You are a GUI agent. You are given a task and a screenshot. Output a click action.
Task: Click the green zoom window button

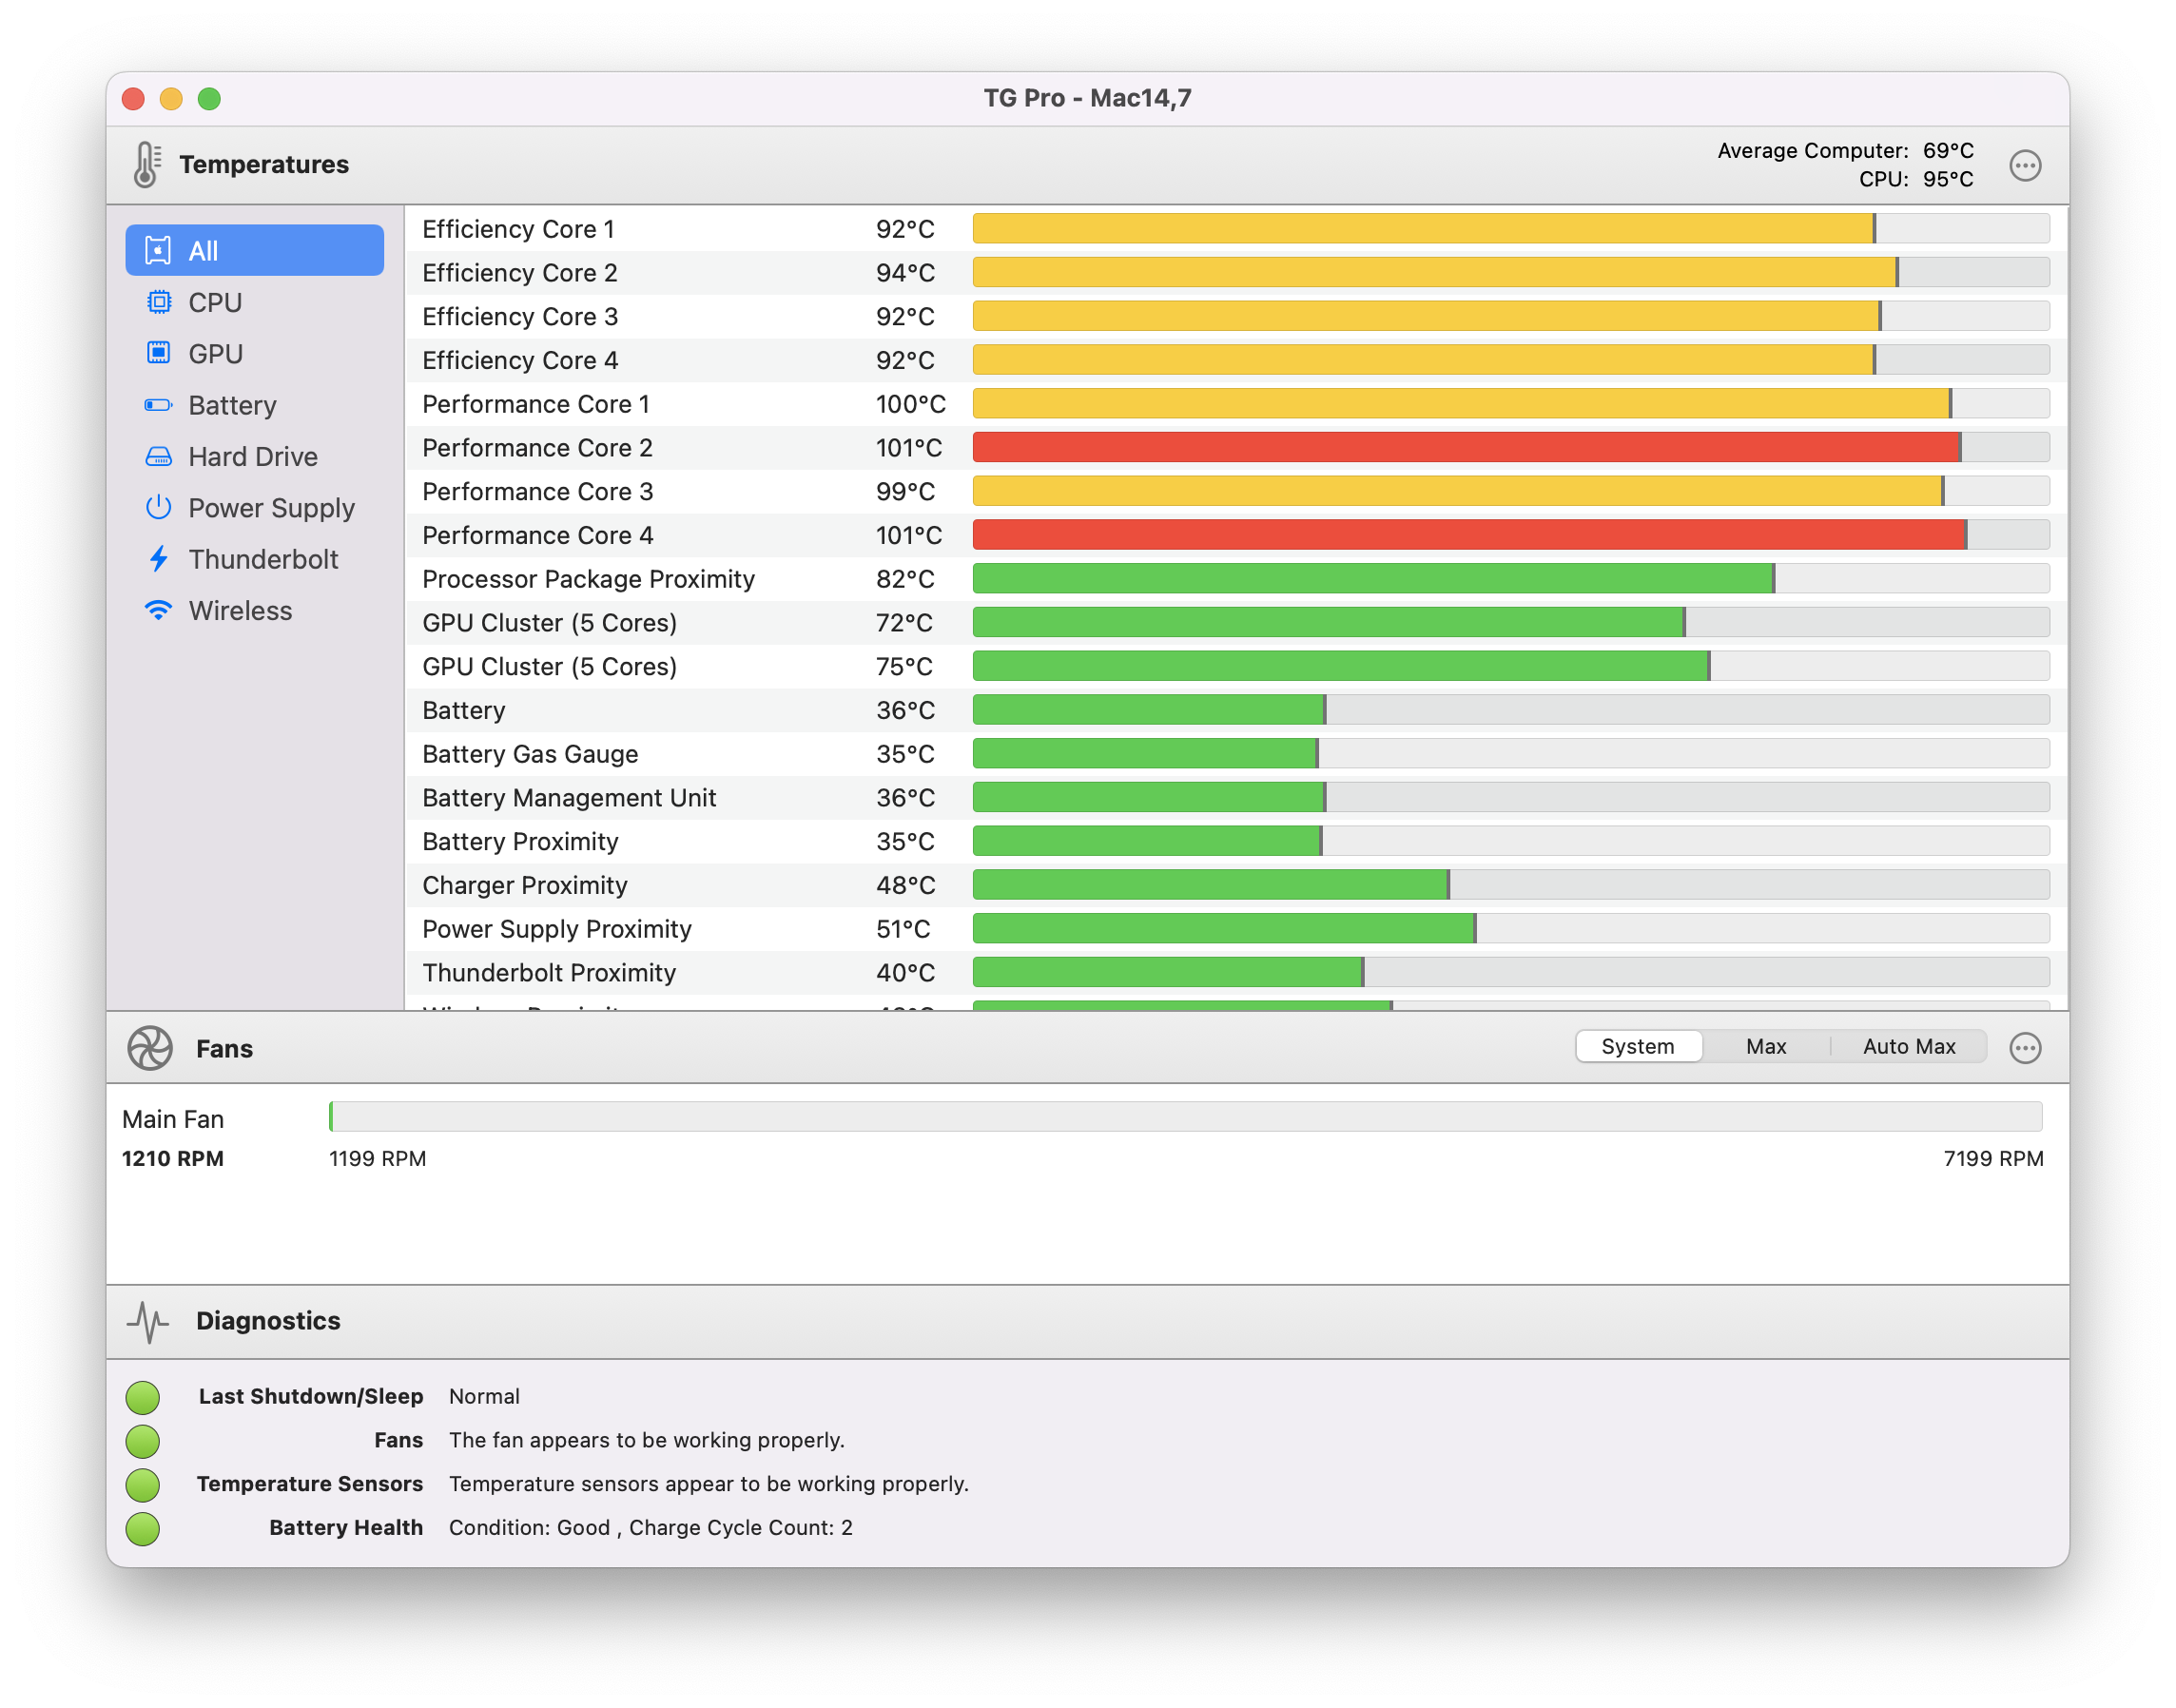click(x=209, y=99)
